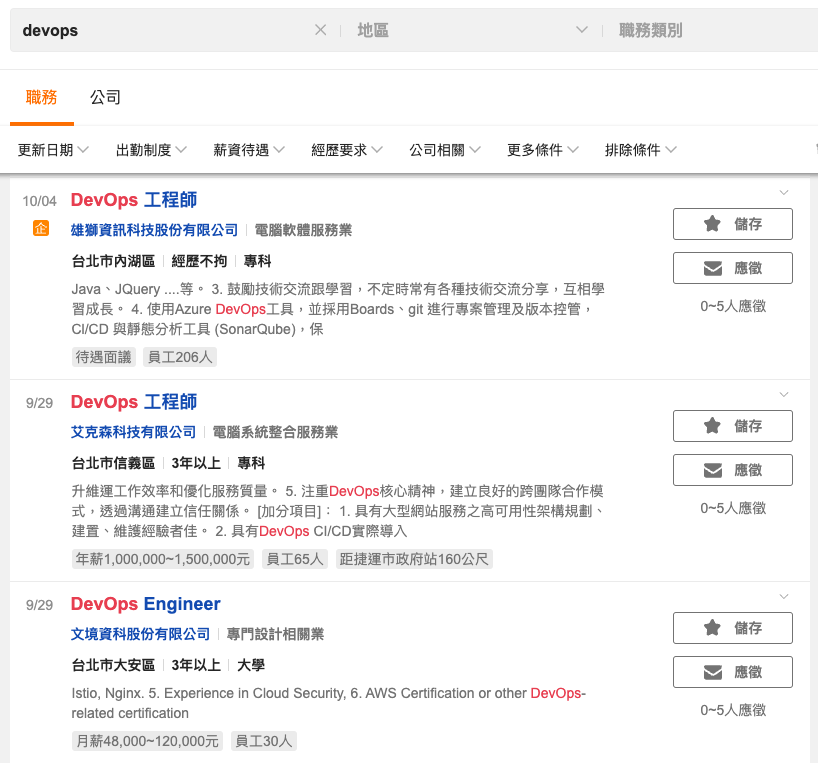818x763 pixels.
Task: Expand the 經歷要求 filter
Action: (x=346, y=150)
